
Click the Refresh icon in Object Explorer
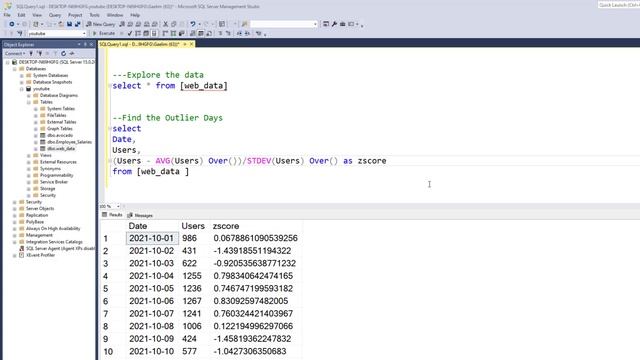(63, 53)
